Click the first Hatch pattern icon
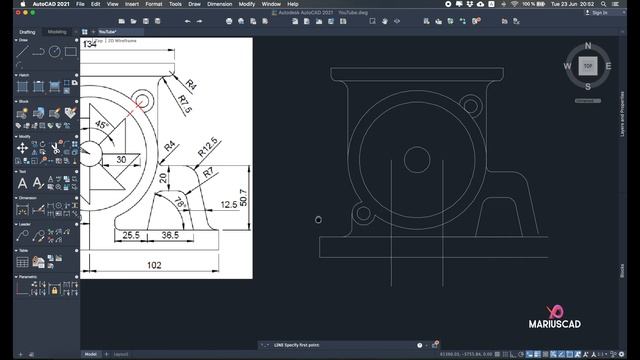640x360 pixels. pyautogui.click(x=22, y=87)
